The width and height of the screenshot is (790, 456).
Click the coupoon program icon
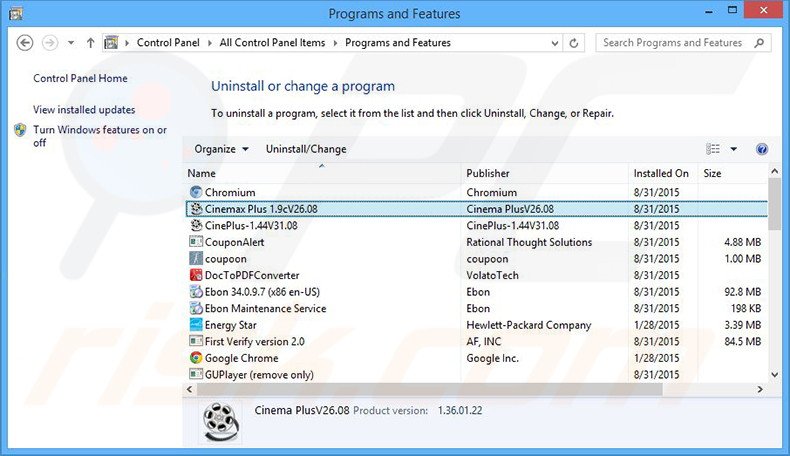coord(196,258)
